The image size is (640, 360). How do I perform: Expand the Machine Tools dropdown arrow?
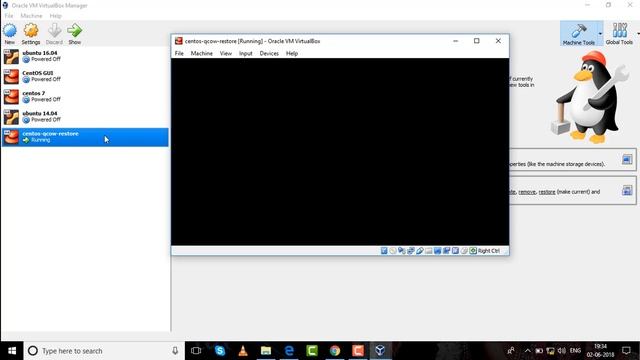click(600, 33)
